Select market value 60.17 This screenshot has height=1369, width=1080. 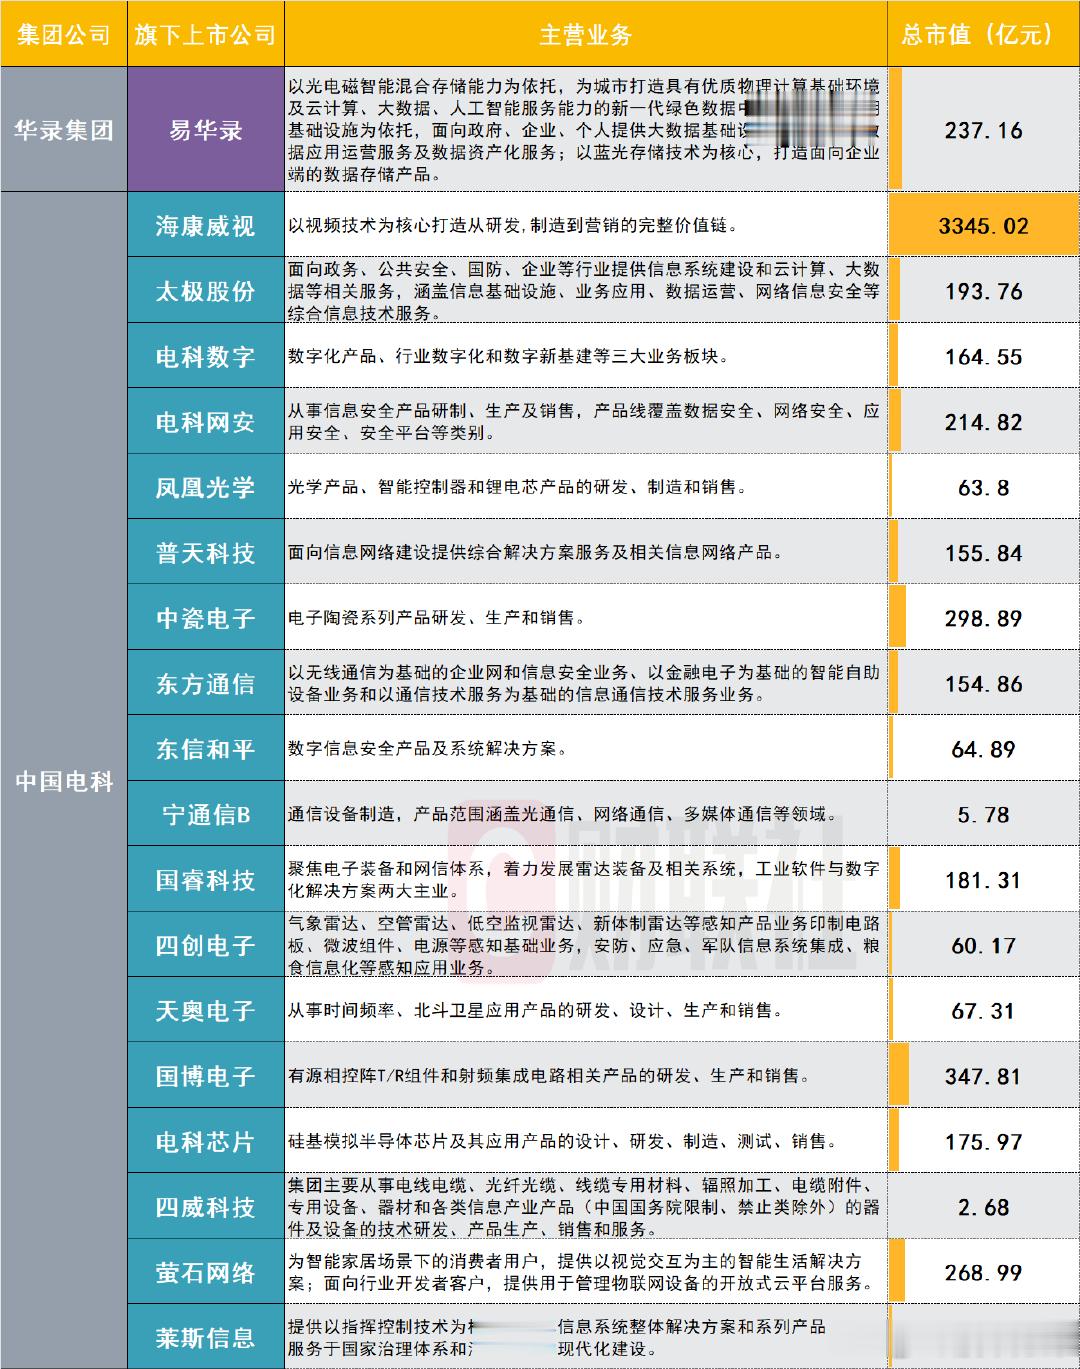click(984, 946)
